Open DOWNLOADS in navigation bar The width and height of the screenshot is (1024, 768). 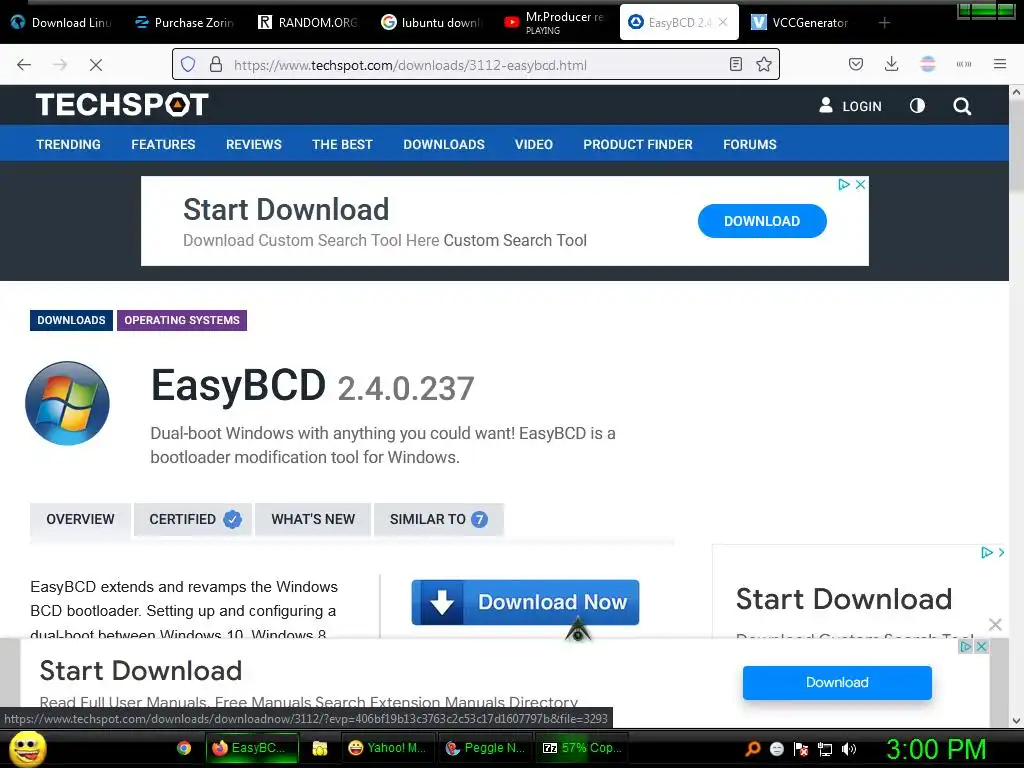point(444,144)
